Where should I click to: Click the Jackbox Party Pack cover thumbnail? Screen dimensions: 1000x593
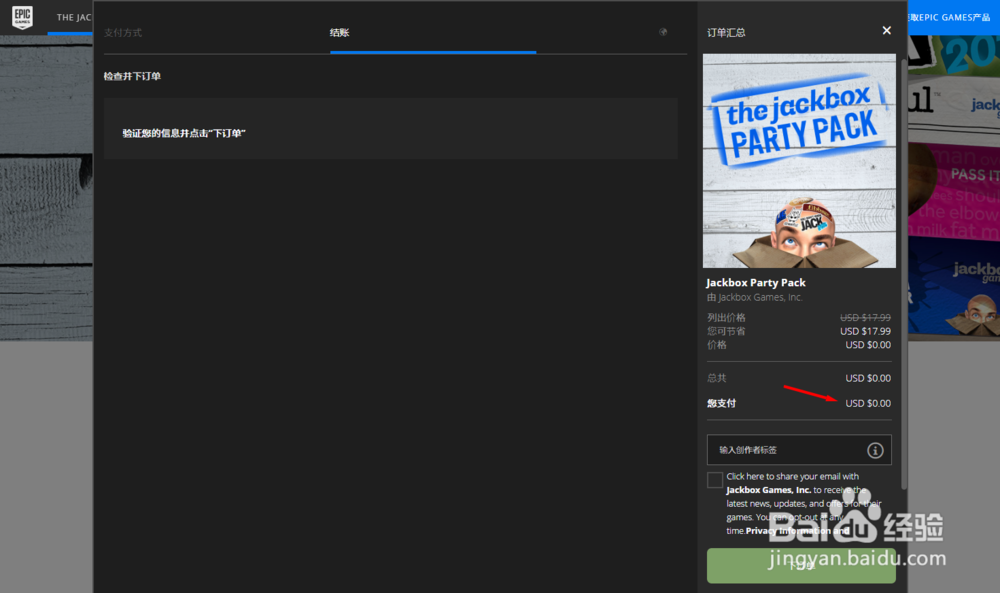[x=799, y=161]
